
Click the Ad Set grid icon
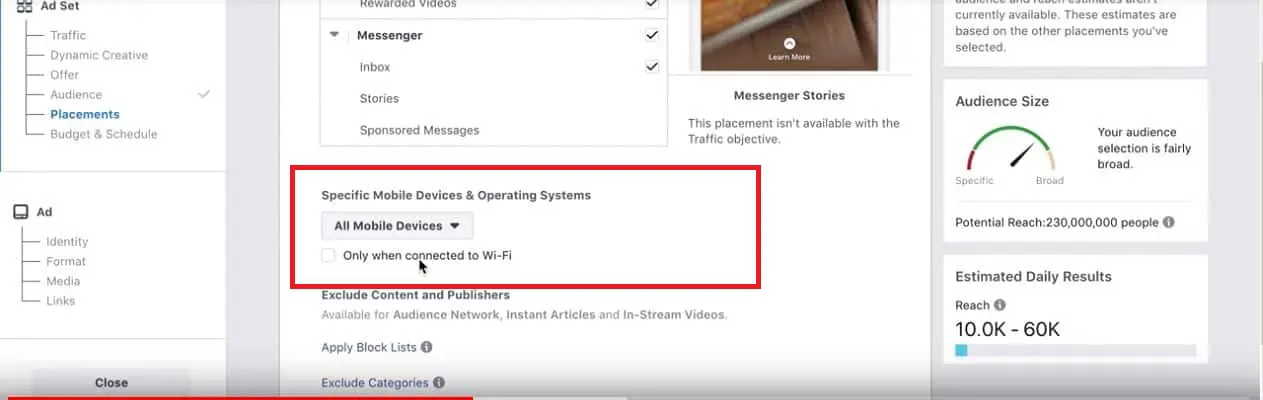point(24,5)
